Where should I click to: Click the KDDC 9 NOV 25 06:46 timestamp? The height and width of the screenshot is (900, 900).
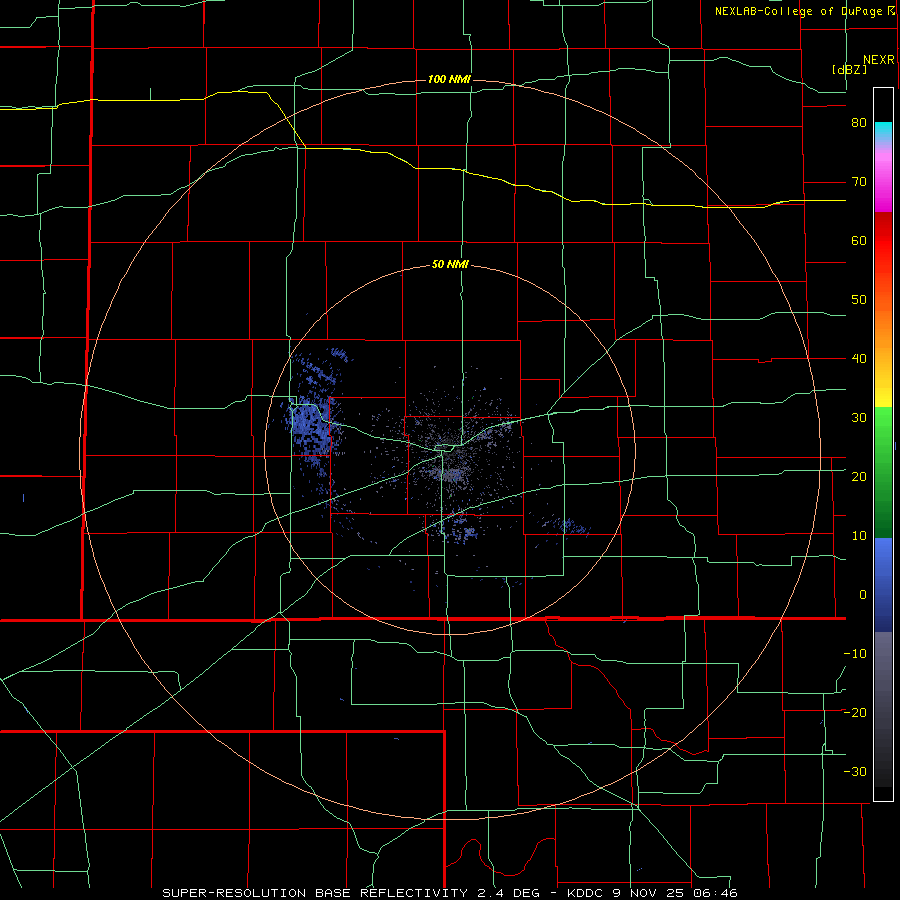pos(651,893)
